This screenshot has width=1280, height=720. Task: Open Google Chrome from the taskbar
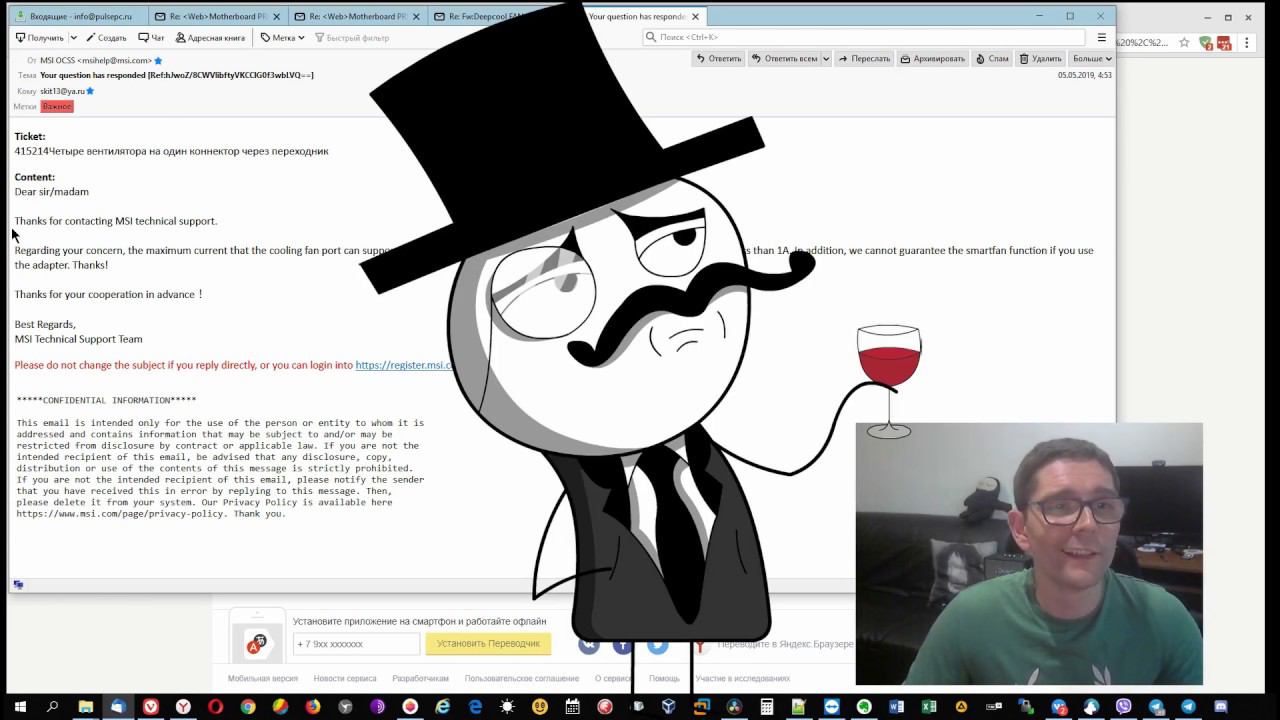(248, 707)
